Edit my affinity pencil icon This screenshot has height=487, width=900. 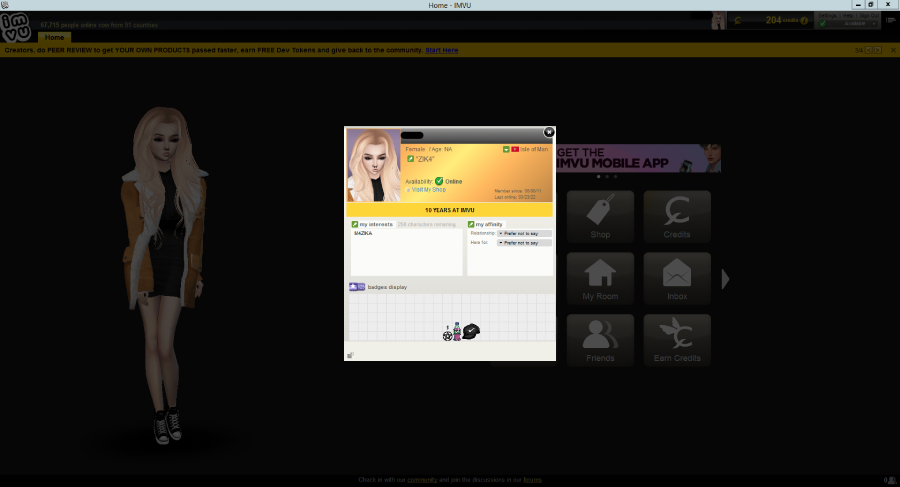[x=471, y=225]
